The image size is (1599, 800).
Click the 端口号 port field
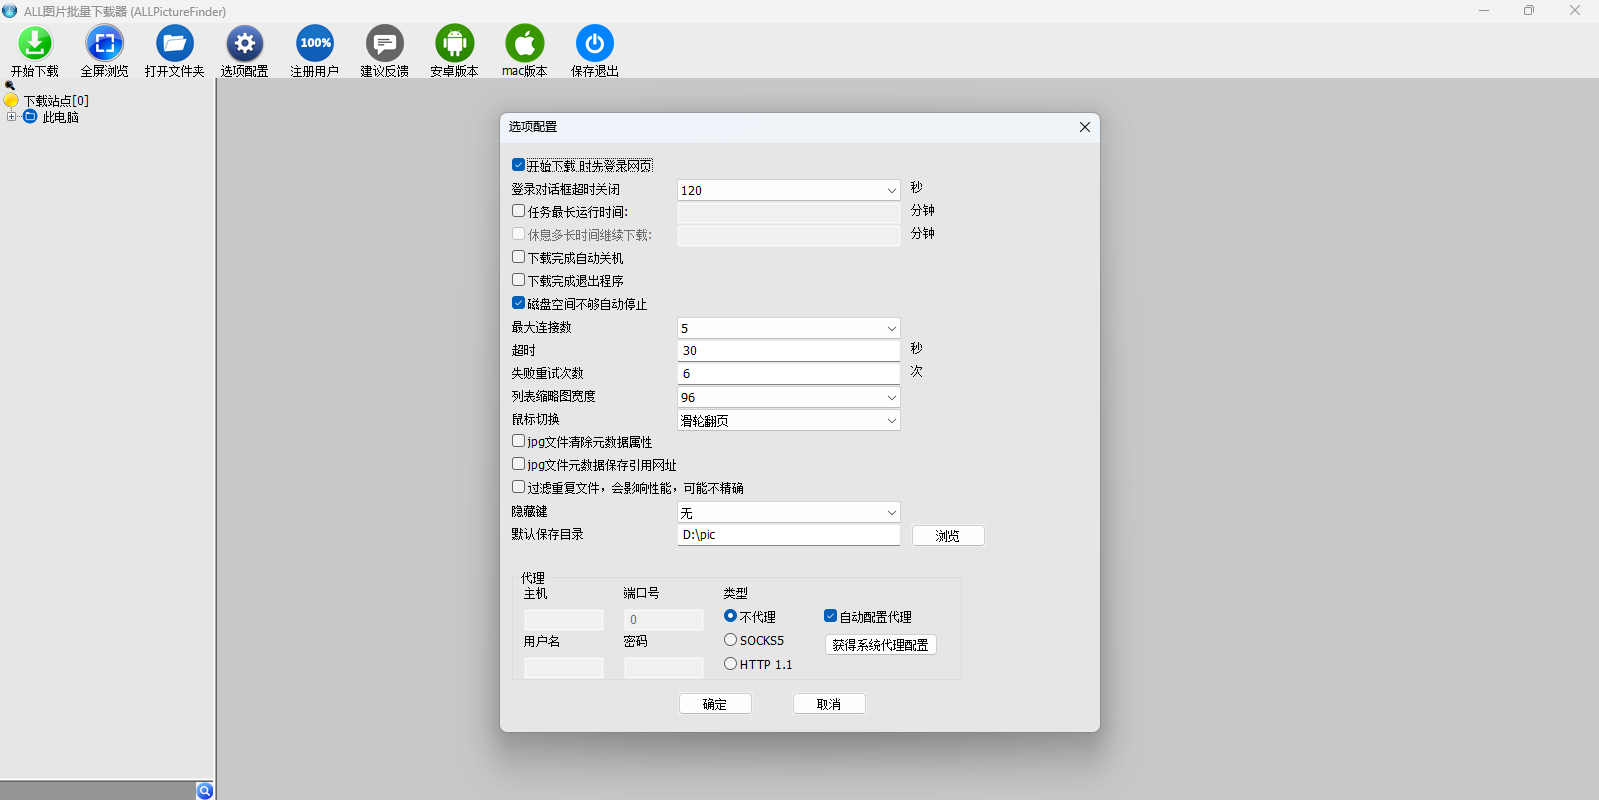tap(664, 620)
